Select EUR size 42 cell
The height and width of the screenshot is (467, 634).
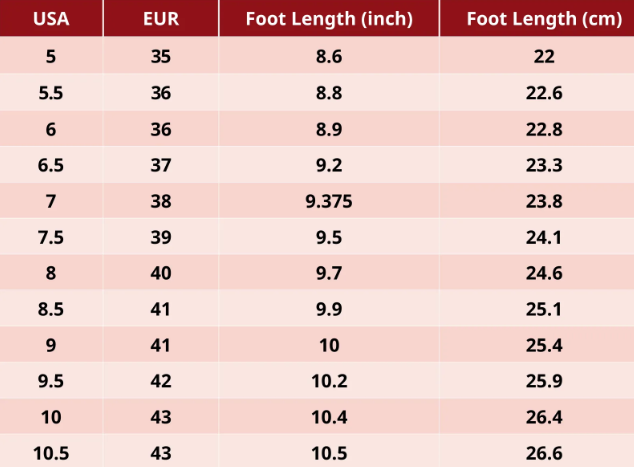click(161, 381)
